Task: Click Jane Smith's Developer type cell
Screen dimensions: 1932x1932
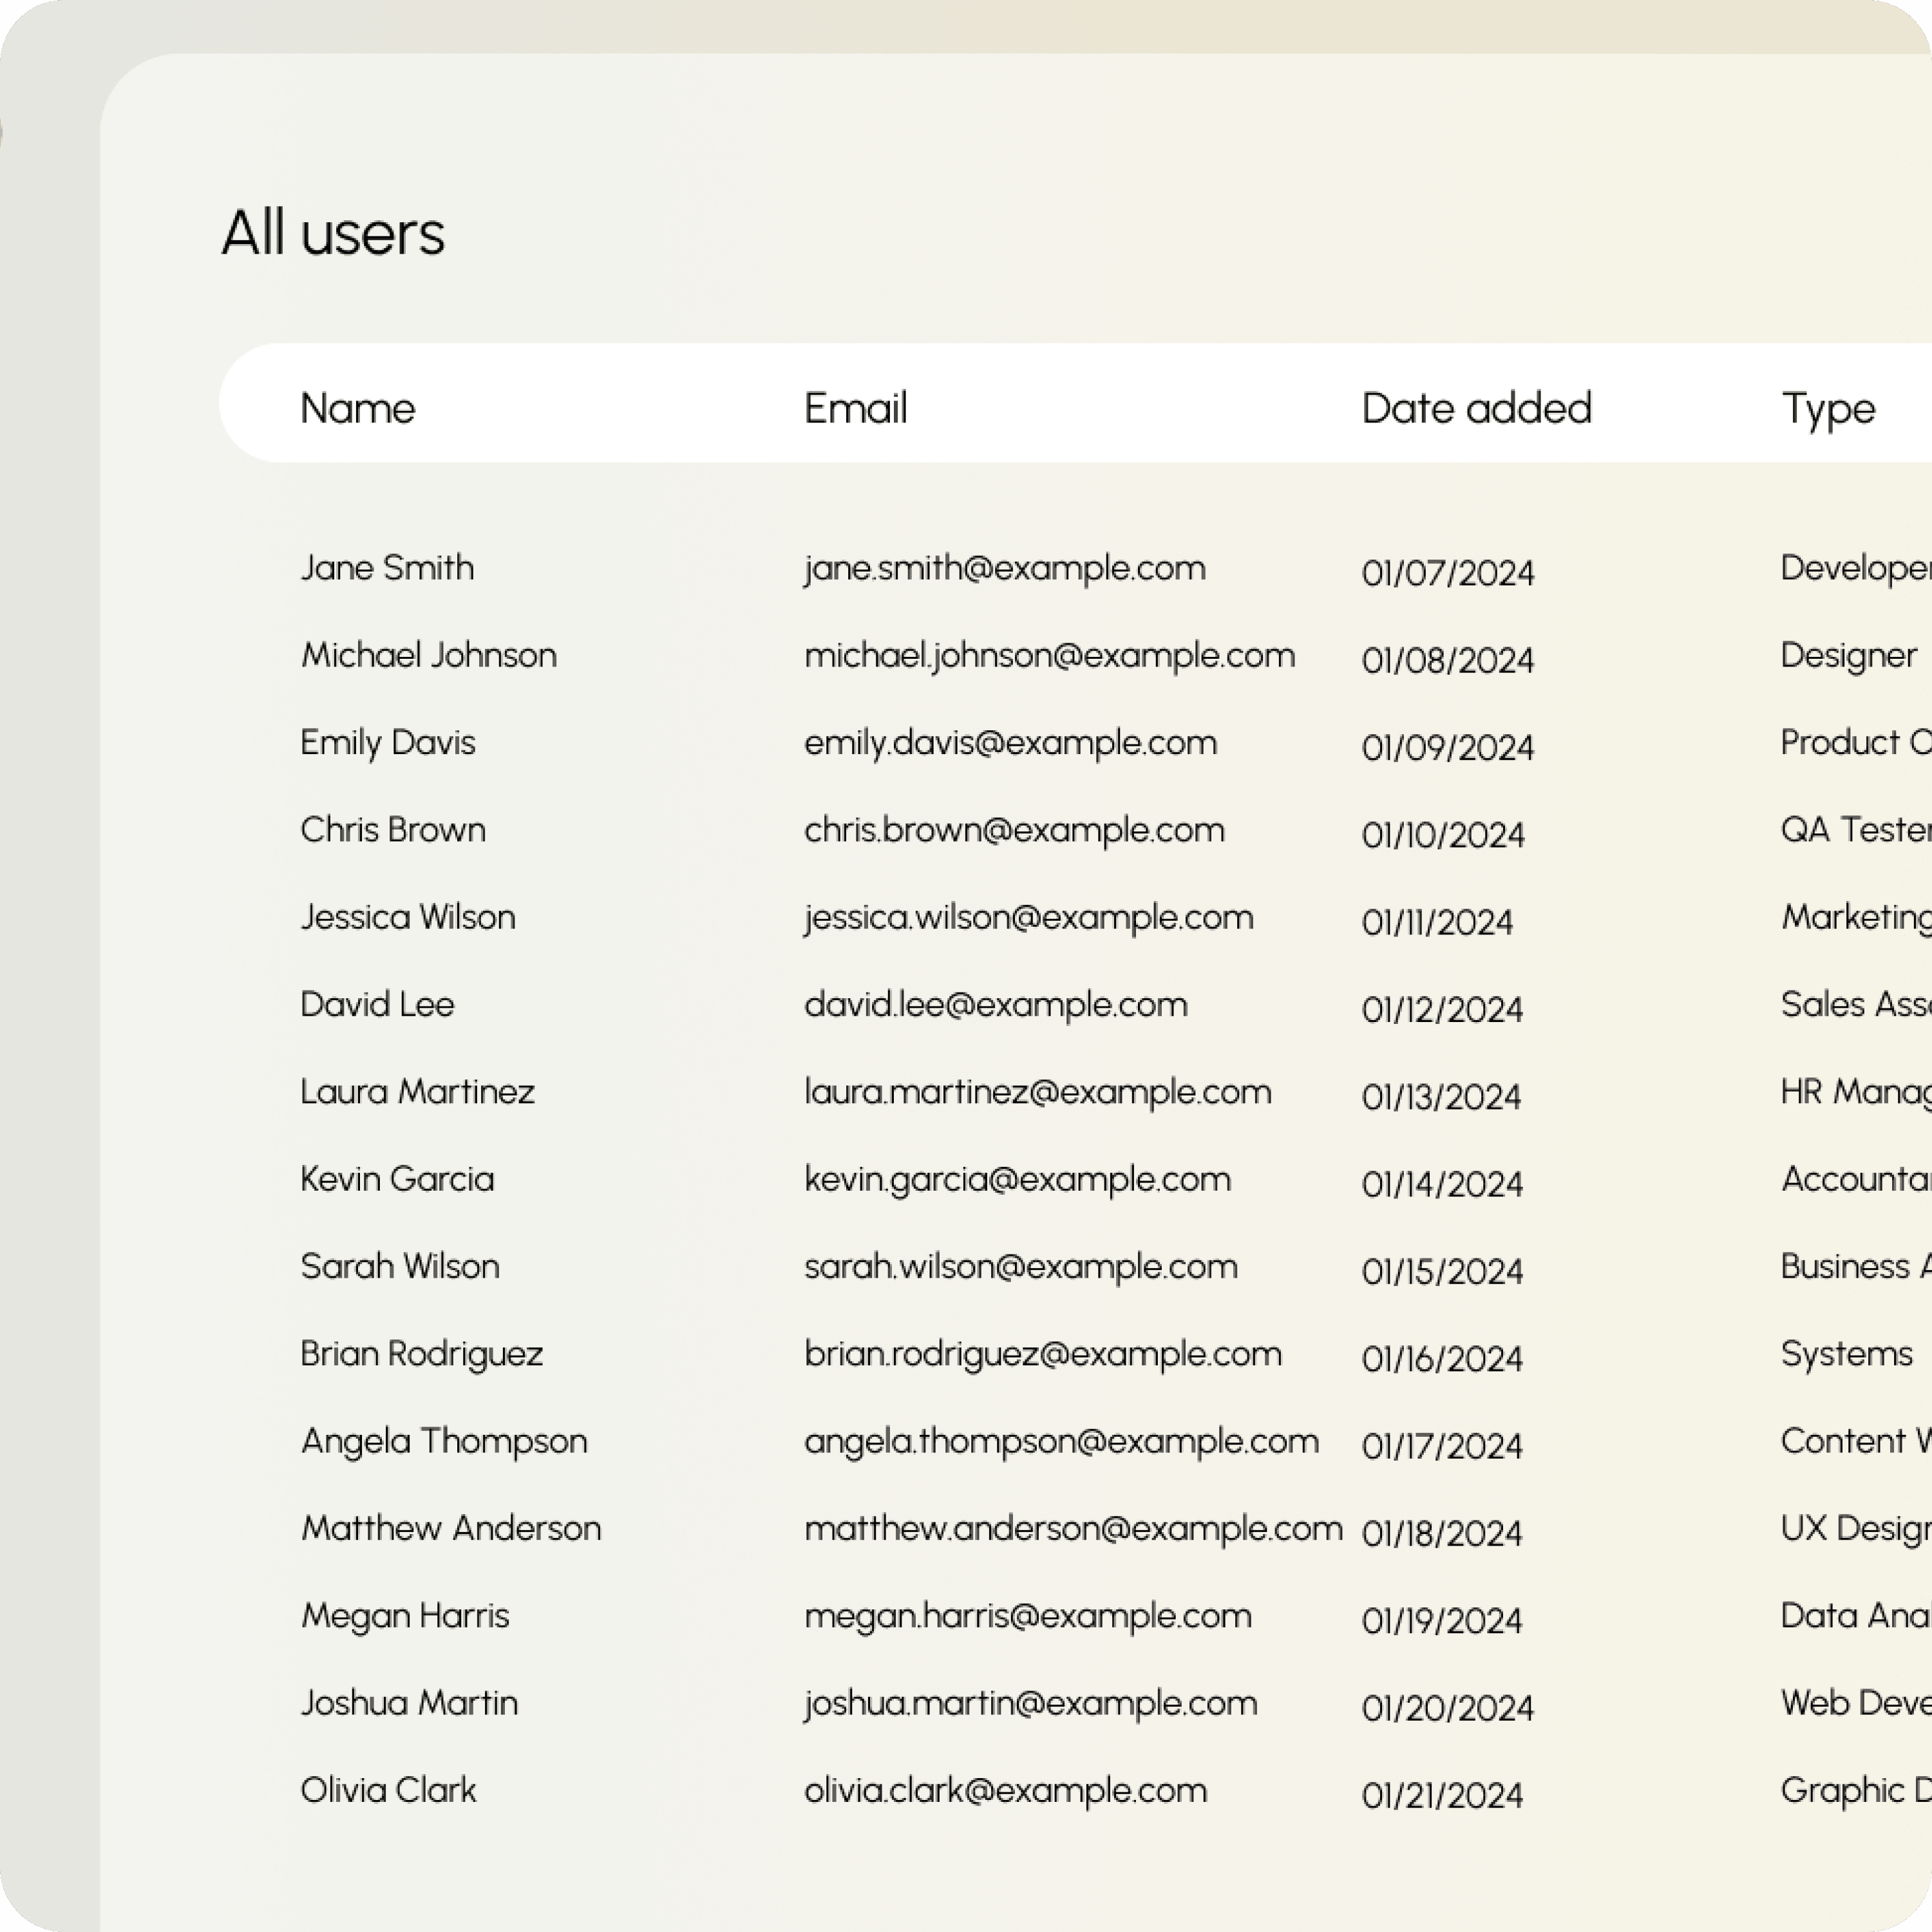Action: (1856, 569)
